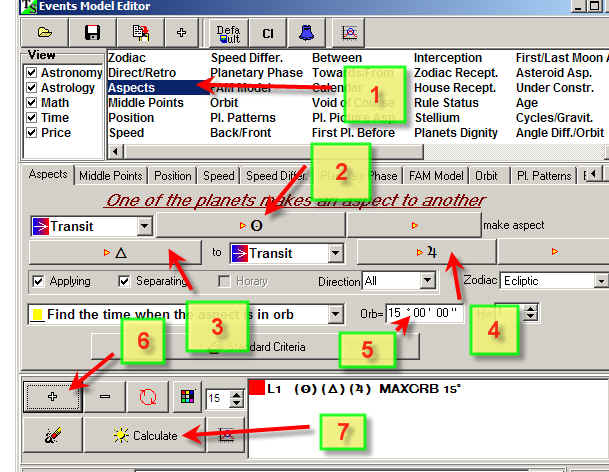The height and width of the screenshot is (472, 609).
Task: Add event with the plus button
Action: pyautogui.click(x=52, y=397)
